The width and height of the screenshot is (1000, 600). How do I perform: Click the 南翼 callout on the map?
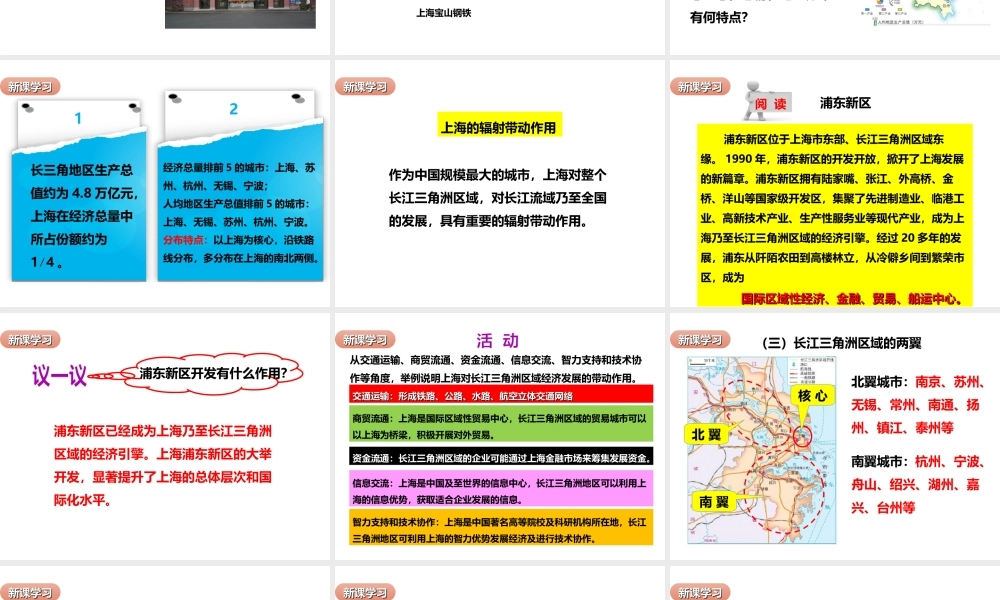coord(714,502)
